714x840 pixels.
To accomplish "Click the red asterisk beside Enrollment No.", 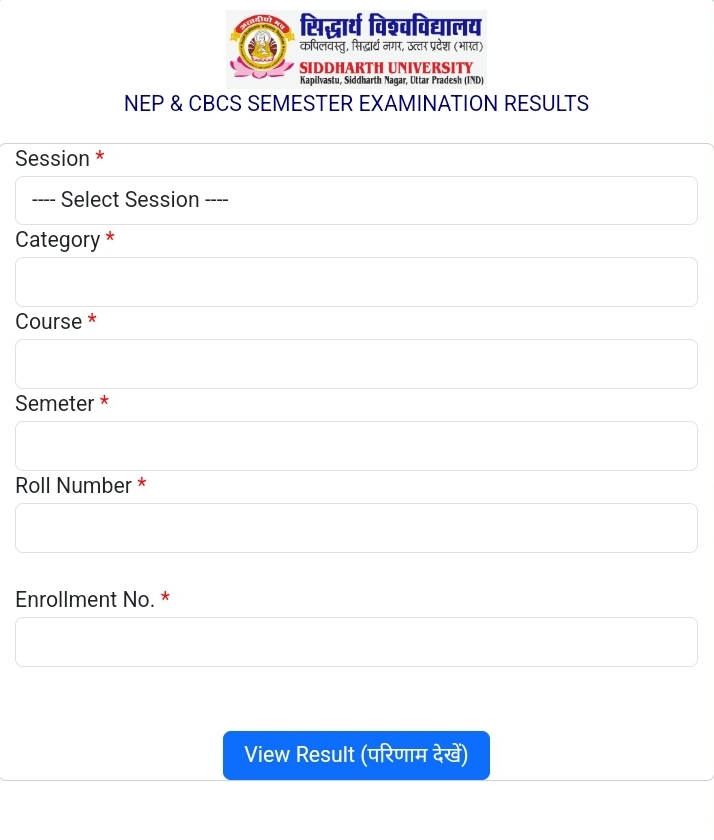I will coord(165,598).
